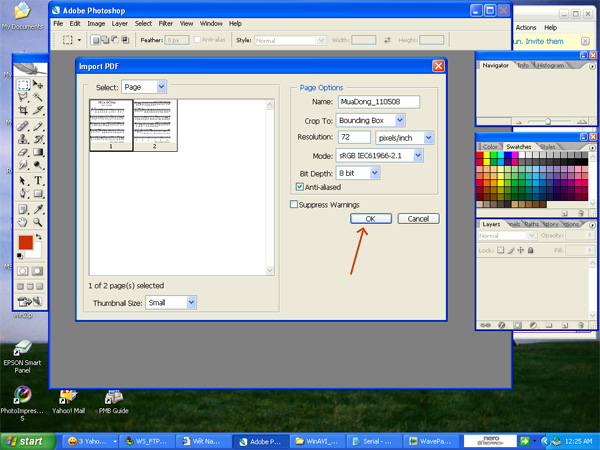Open the Crop To dropdown

[x=370, y=121]
